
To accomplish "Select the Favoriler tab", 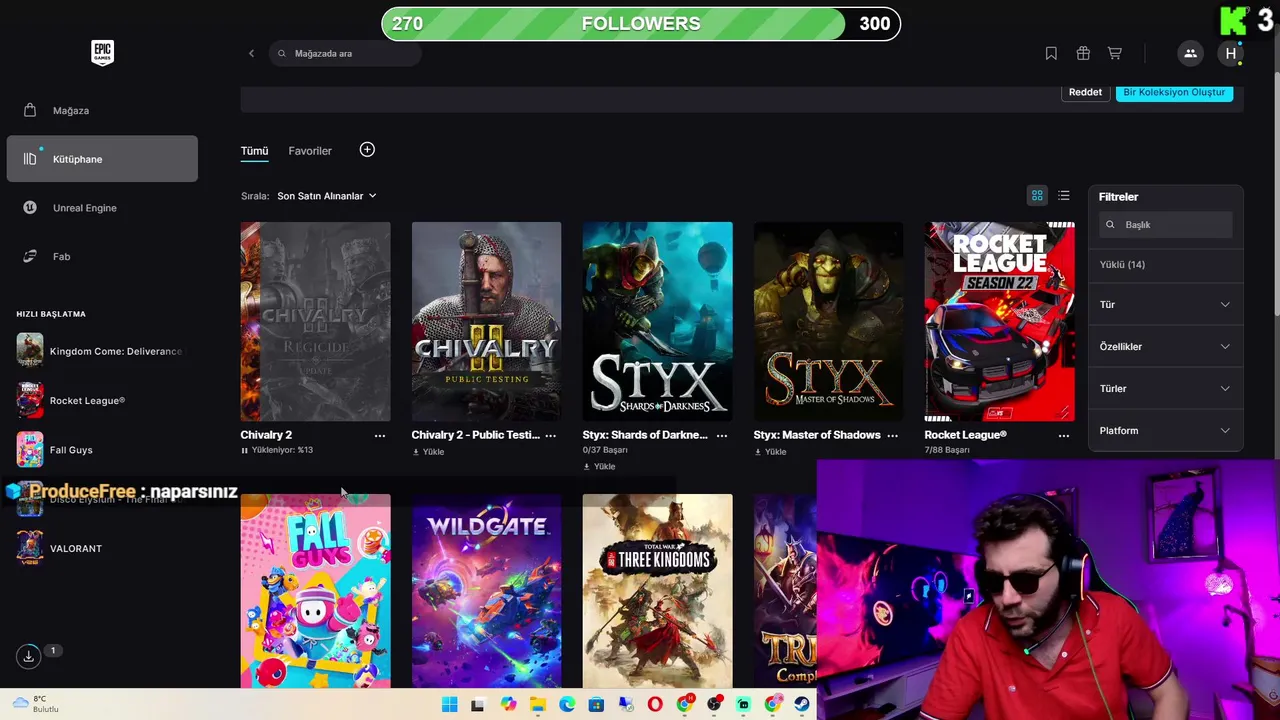I will click(x=310, y=151).
